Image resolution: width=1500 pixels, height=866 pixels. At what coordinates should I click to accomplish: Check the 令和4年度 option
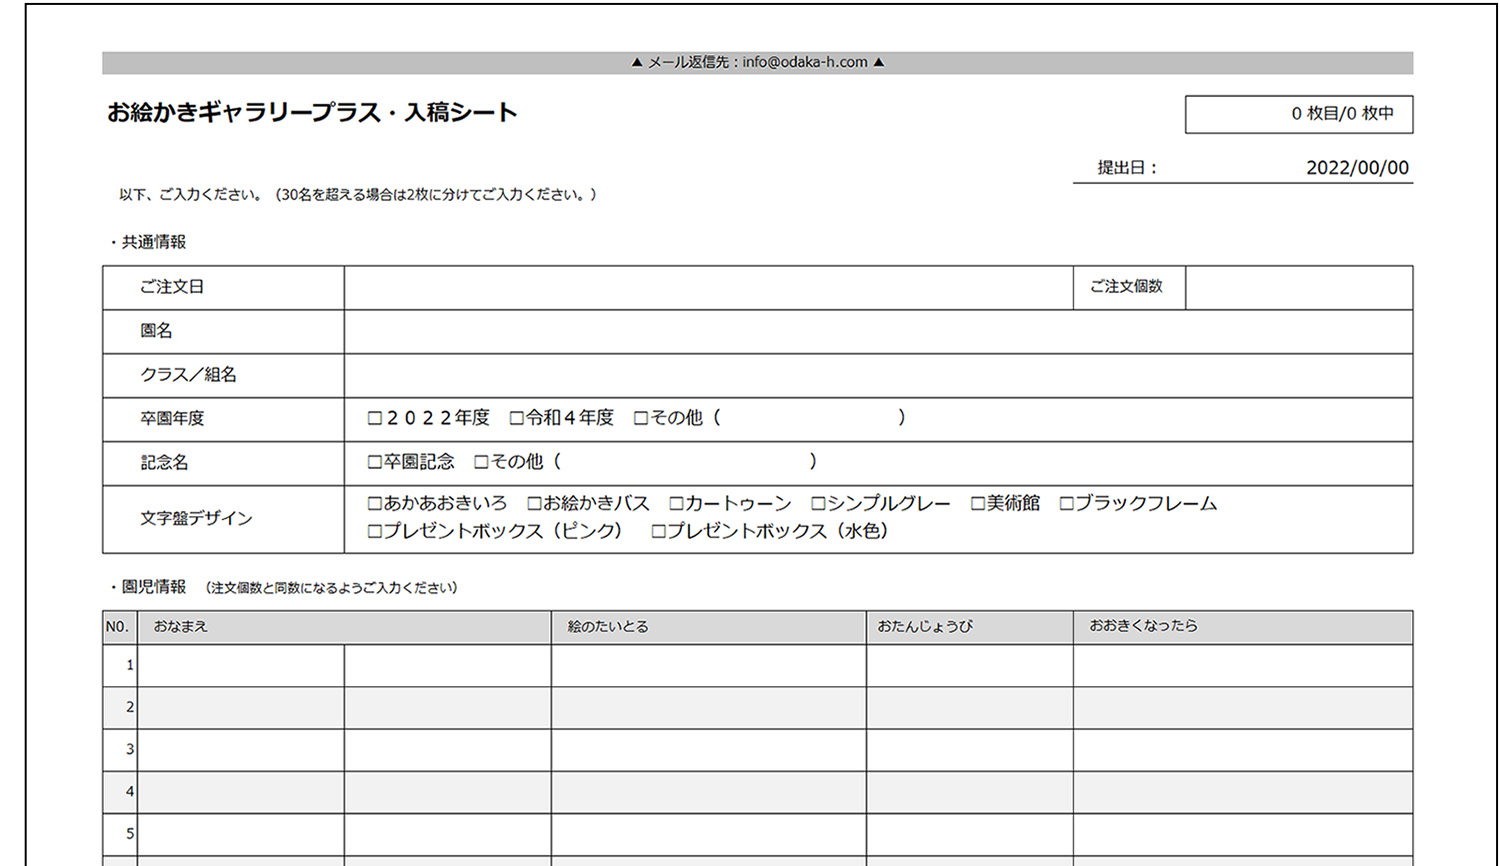517,418
